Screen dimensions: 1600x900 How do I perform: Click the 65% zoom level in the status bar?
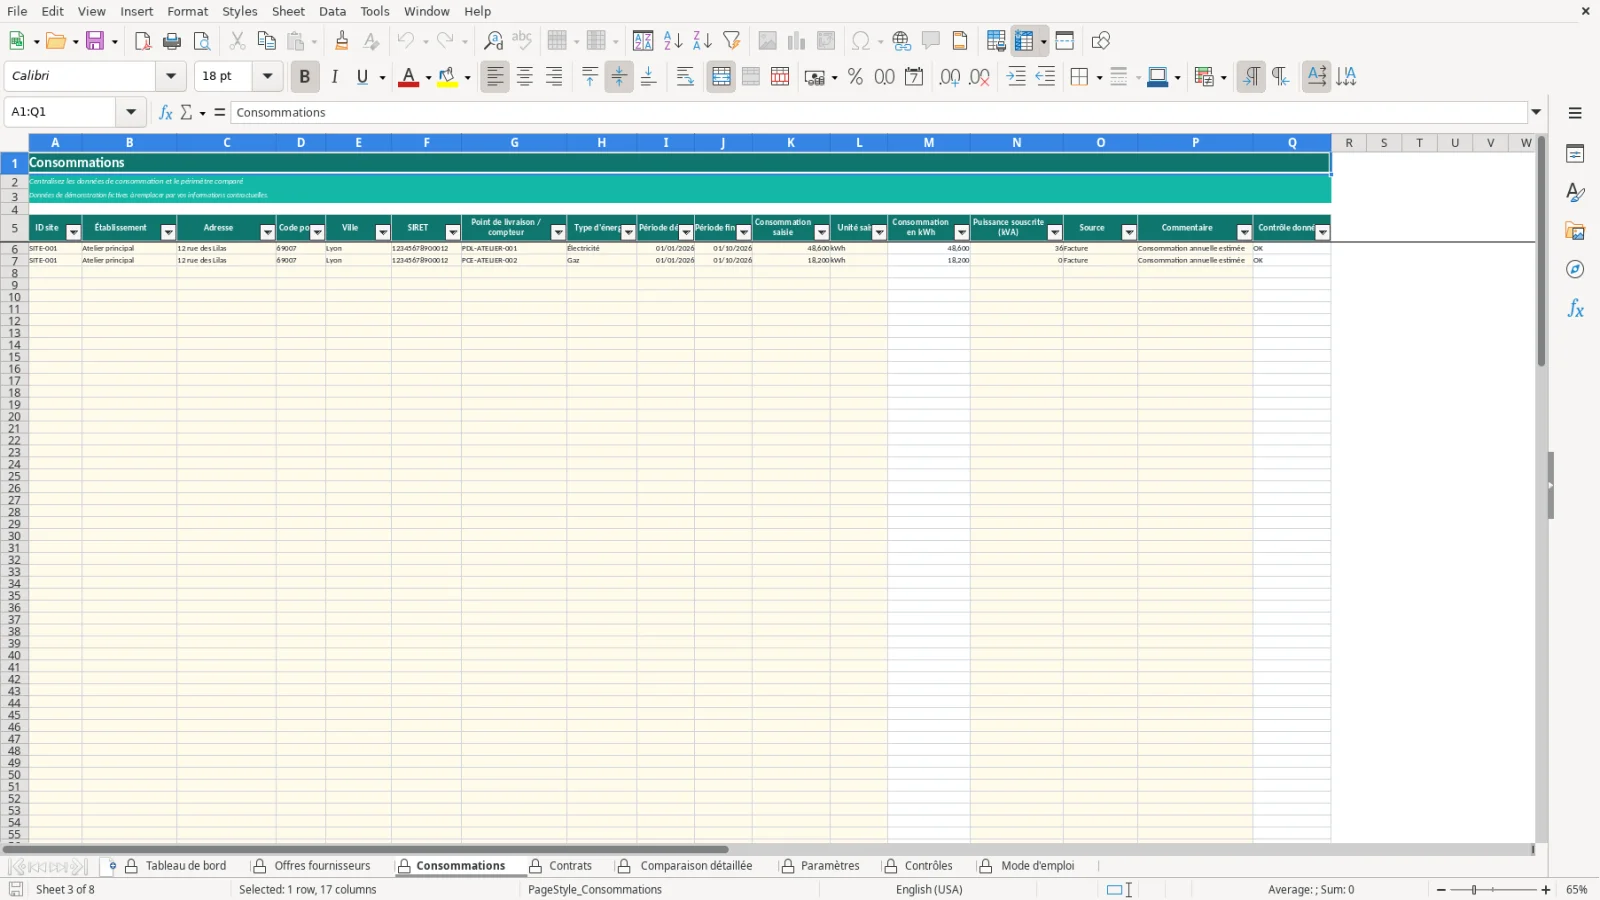(x=1577, y=890)
